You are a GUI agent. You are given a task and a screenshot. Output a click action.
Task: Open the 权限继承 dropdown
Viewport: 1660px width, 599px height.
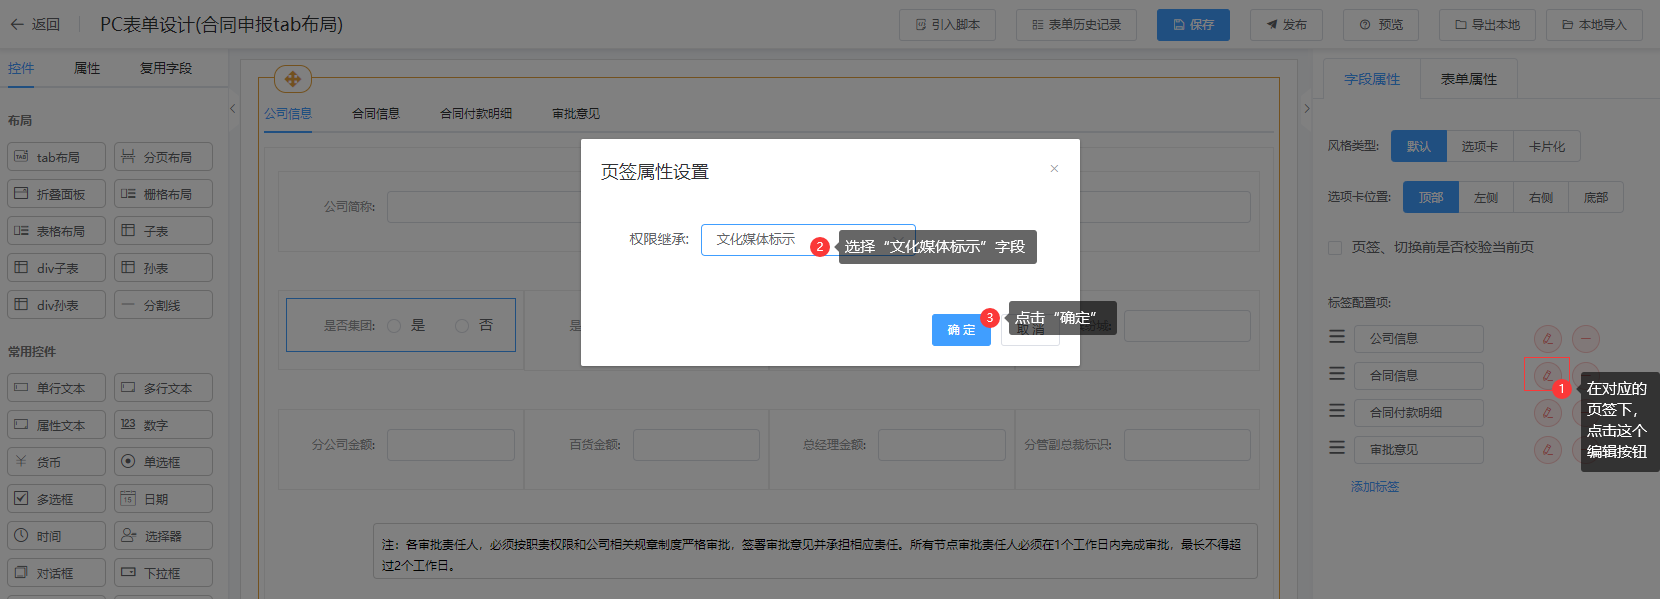(x=807, y=240)
